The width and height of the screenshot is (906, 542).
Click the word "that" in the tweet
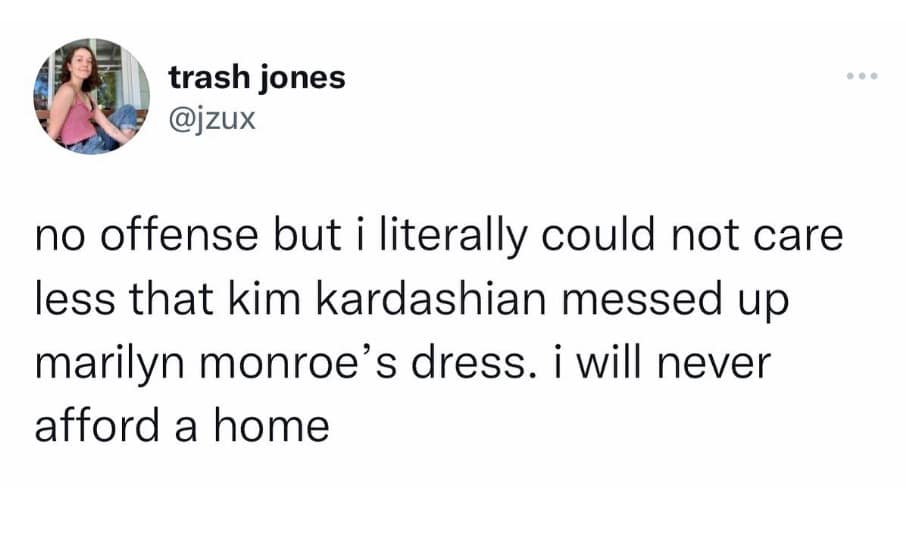[x=154, y=301]
